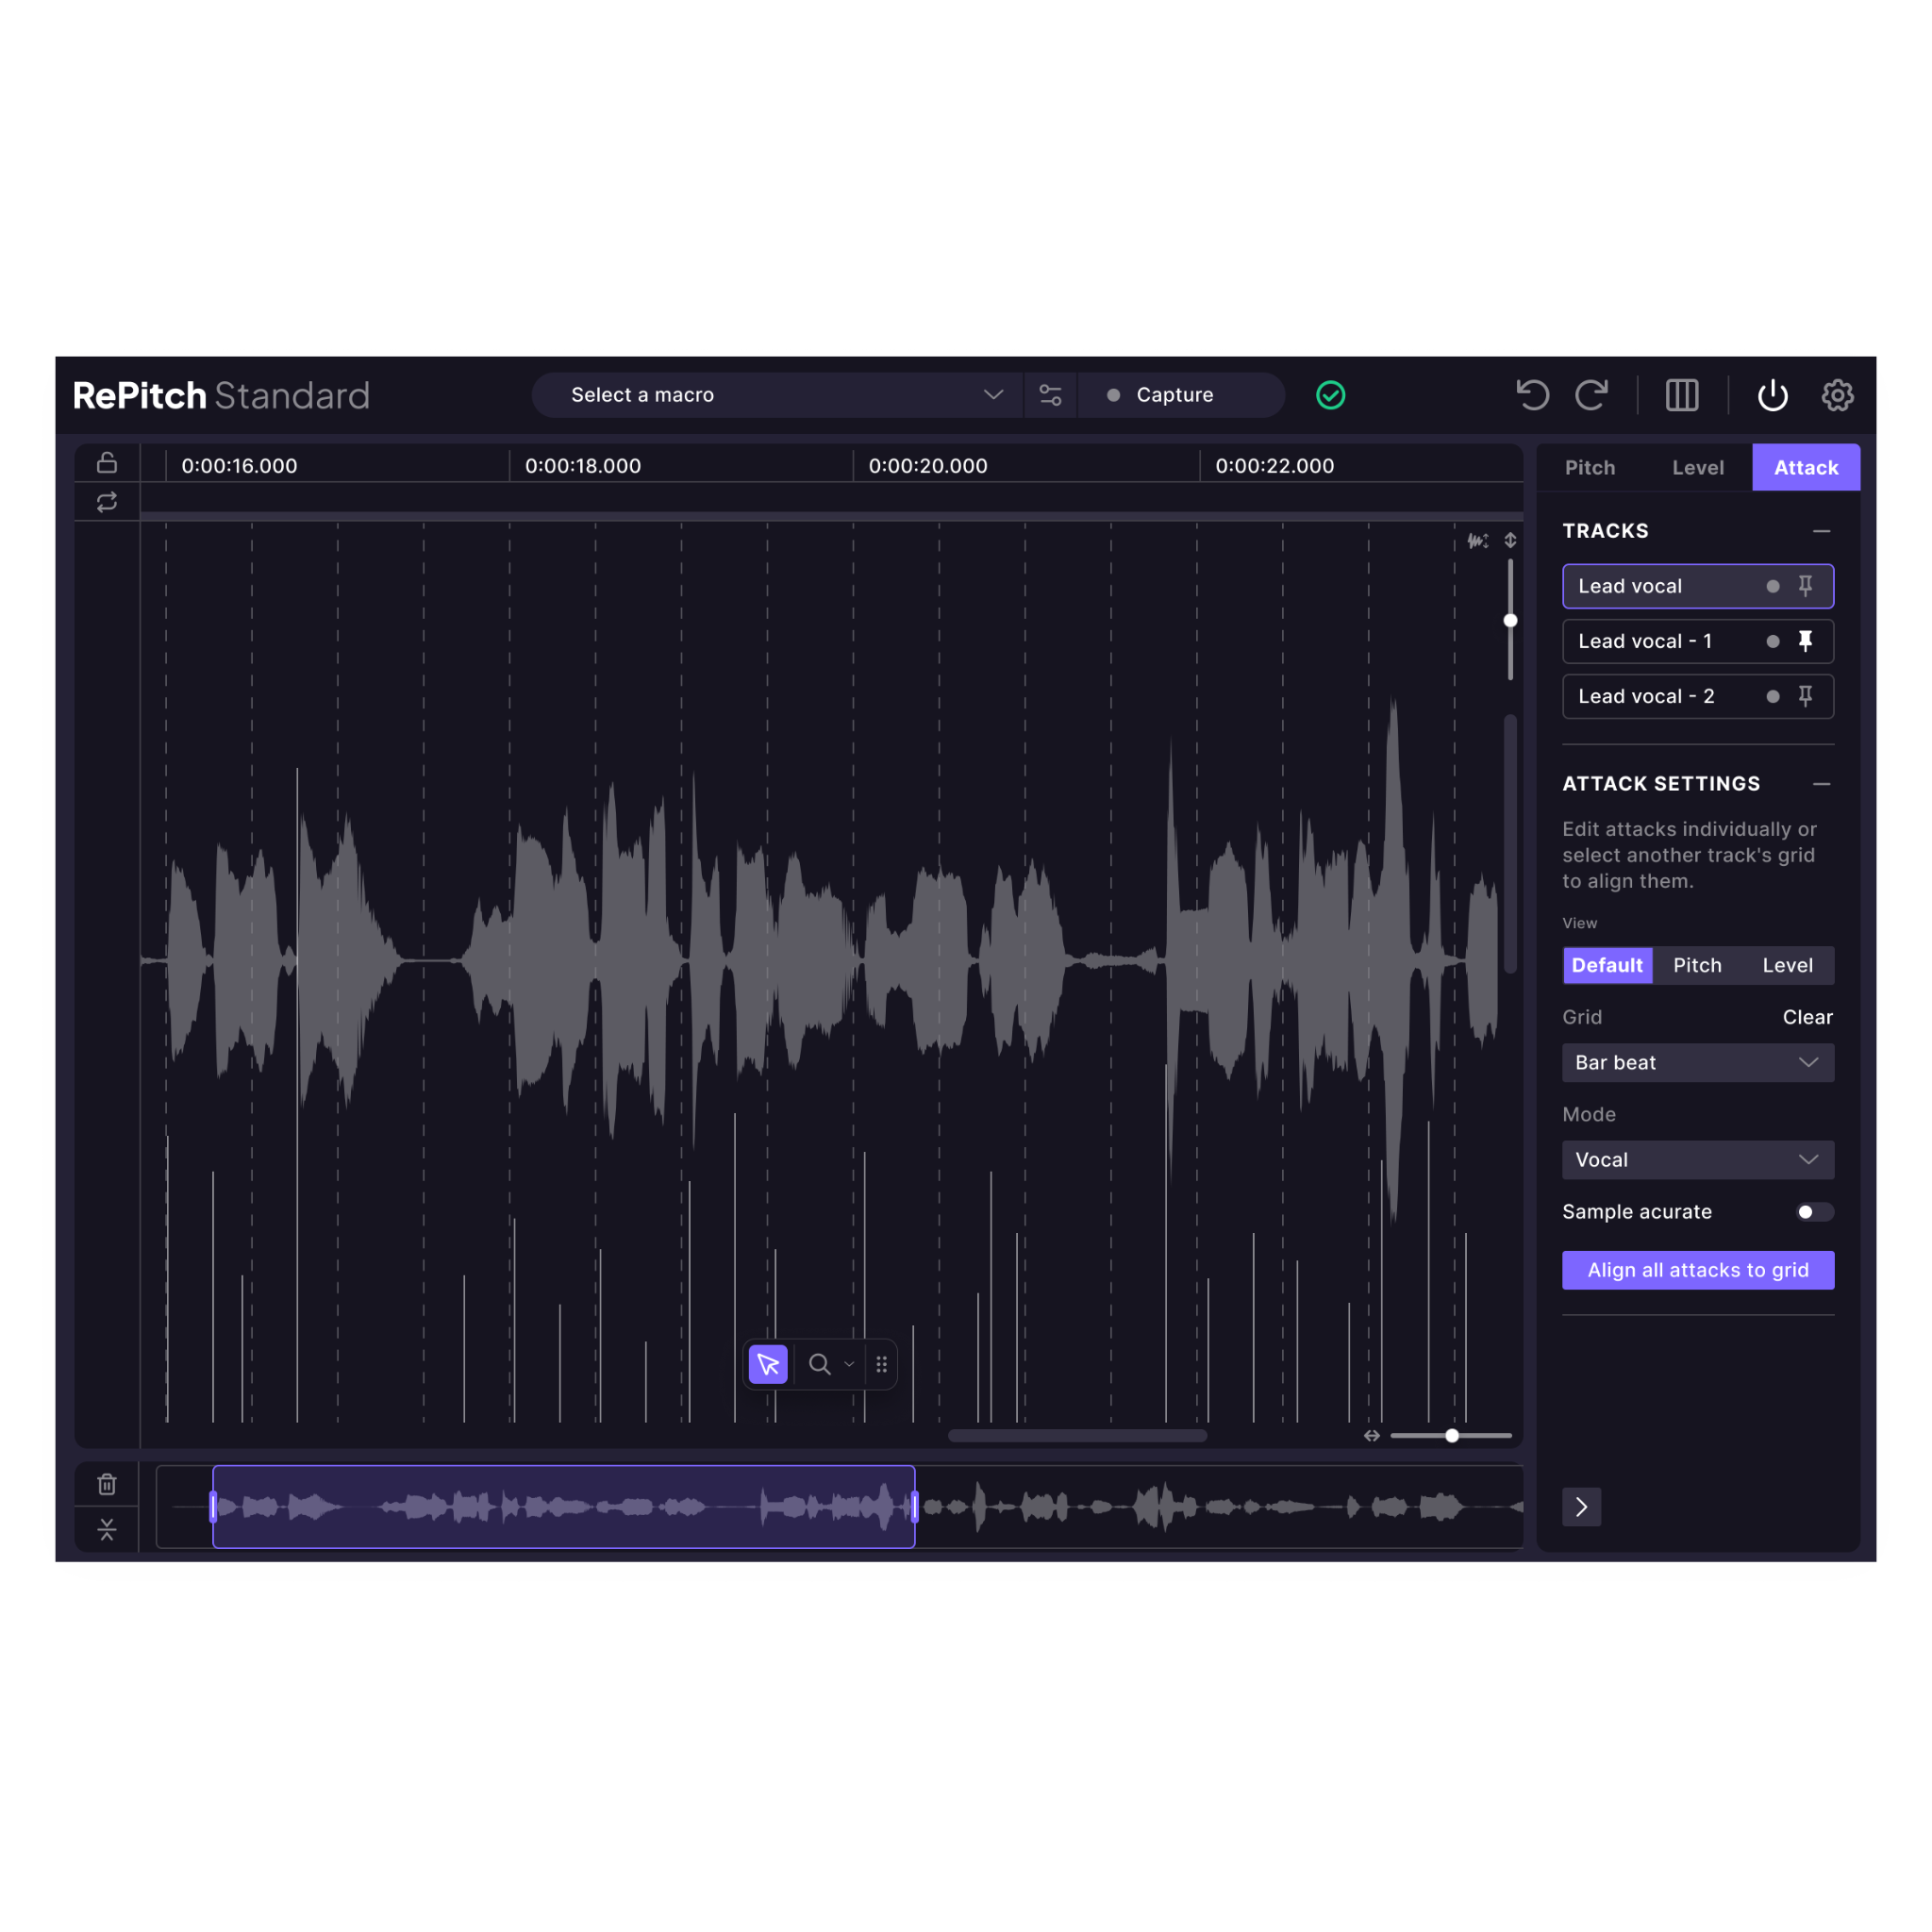Click the loop cycle icon

(x=107, y=502)
